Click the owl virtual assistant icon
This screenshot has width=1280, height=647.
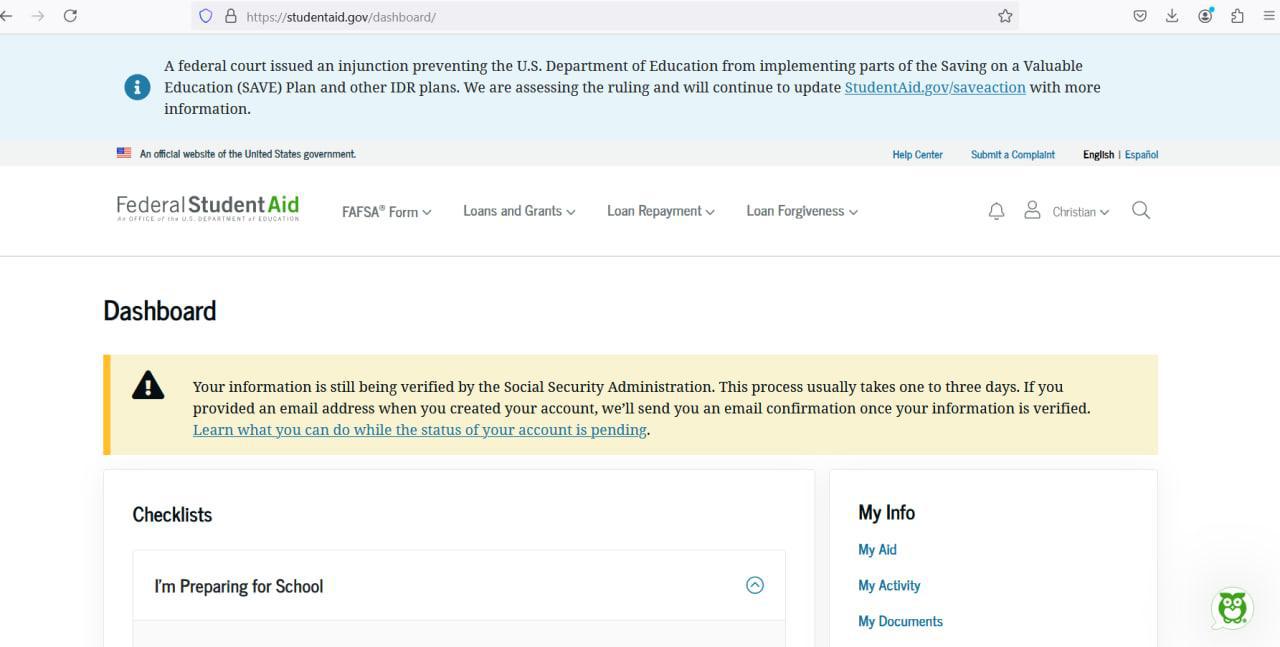coord(1232,608)
